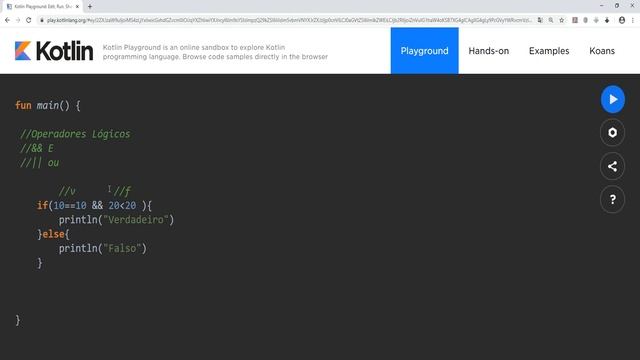Image resolution: width=640 pixels, height=360 pixels.
Task: Close the Kotlin Playground browser tab
Action: click(77, 7)
